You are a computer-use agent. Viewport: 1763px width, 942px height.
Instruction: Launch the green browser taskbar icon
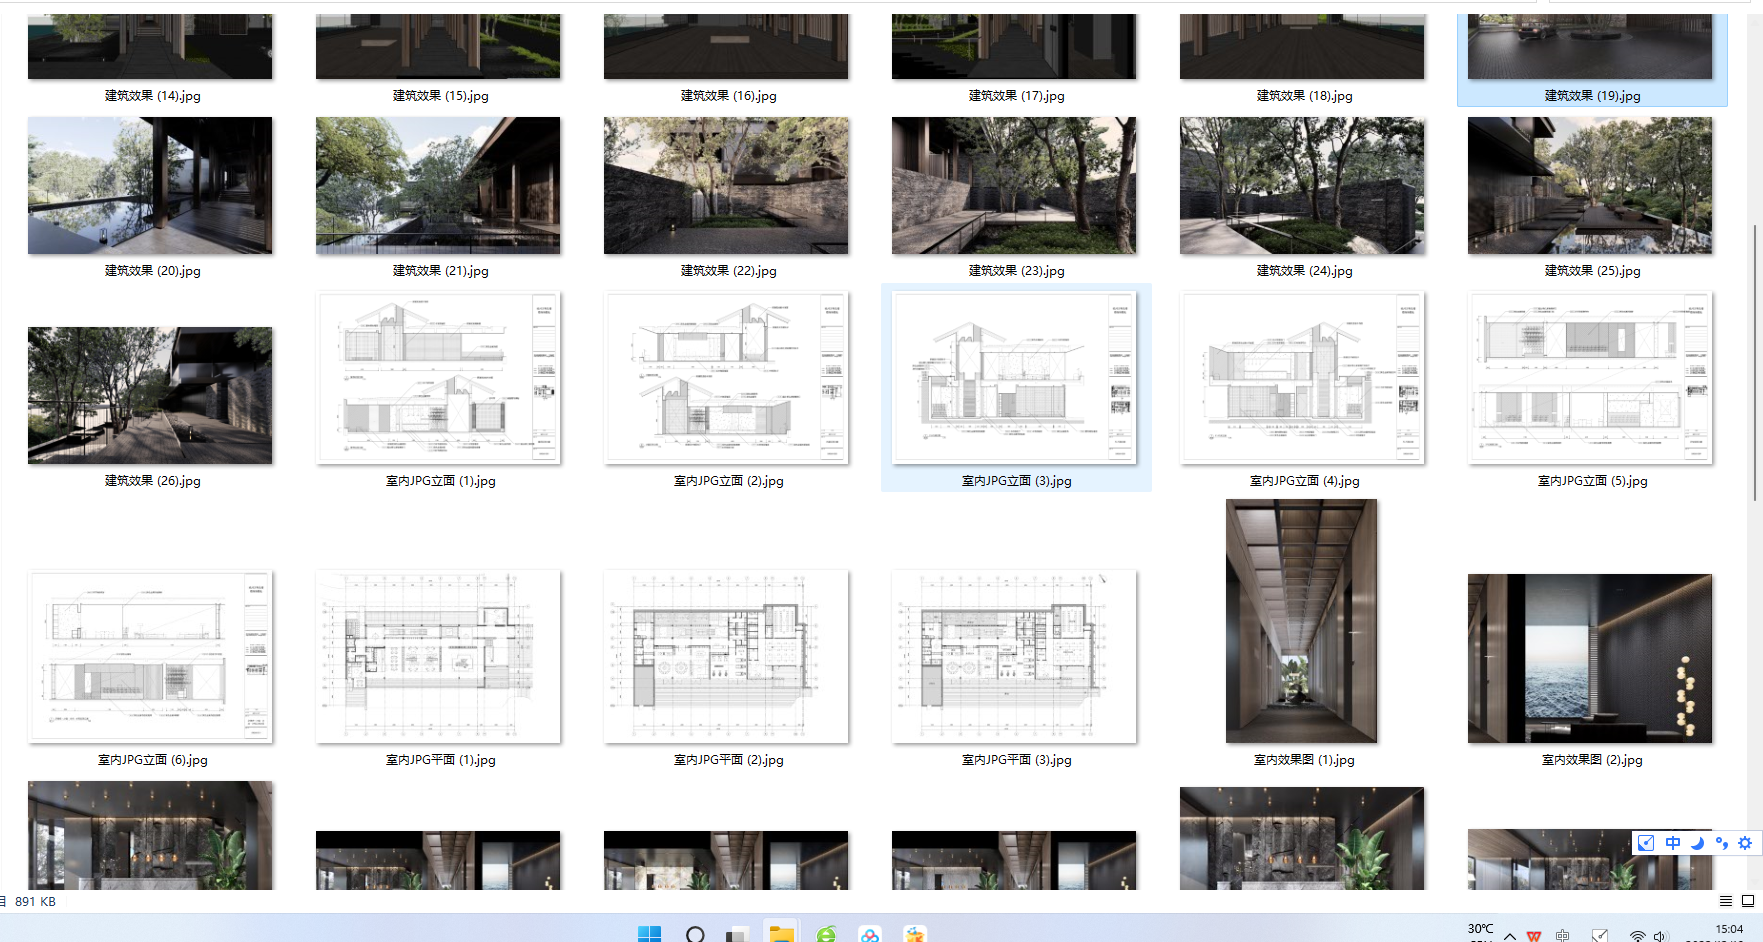tap(826, 934)
